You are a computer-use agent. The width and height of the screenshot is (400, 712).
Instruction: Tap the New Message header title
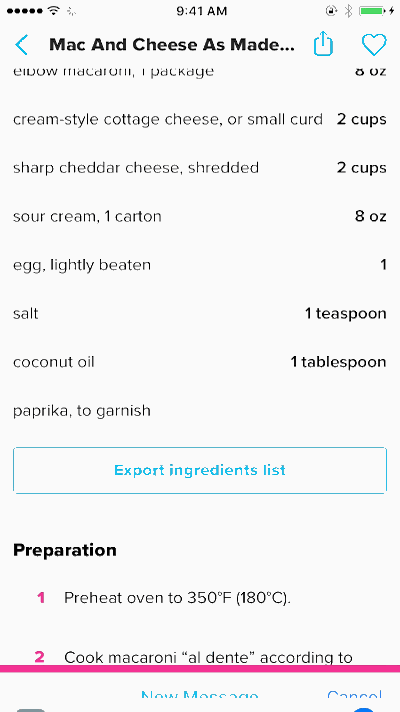click(x=199, y=696)
